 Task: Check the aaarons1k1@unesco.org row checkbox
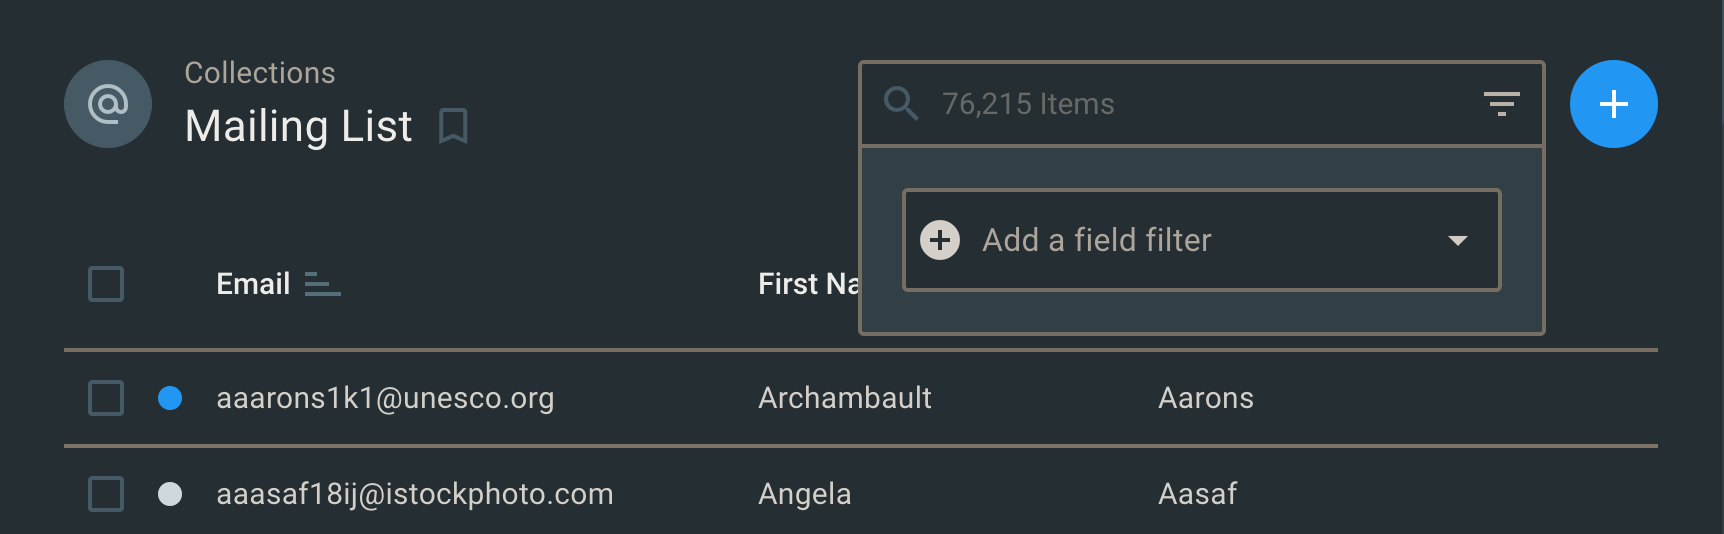click(106, 398)
